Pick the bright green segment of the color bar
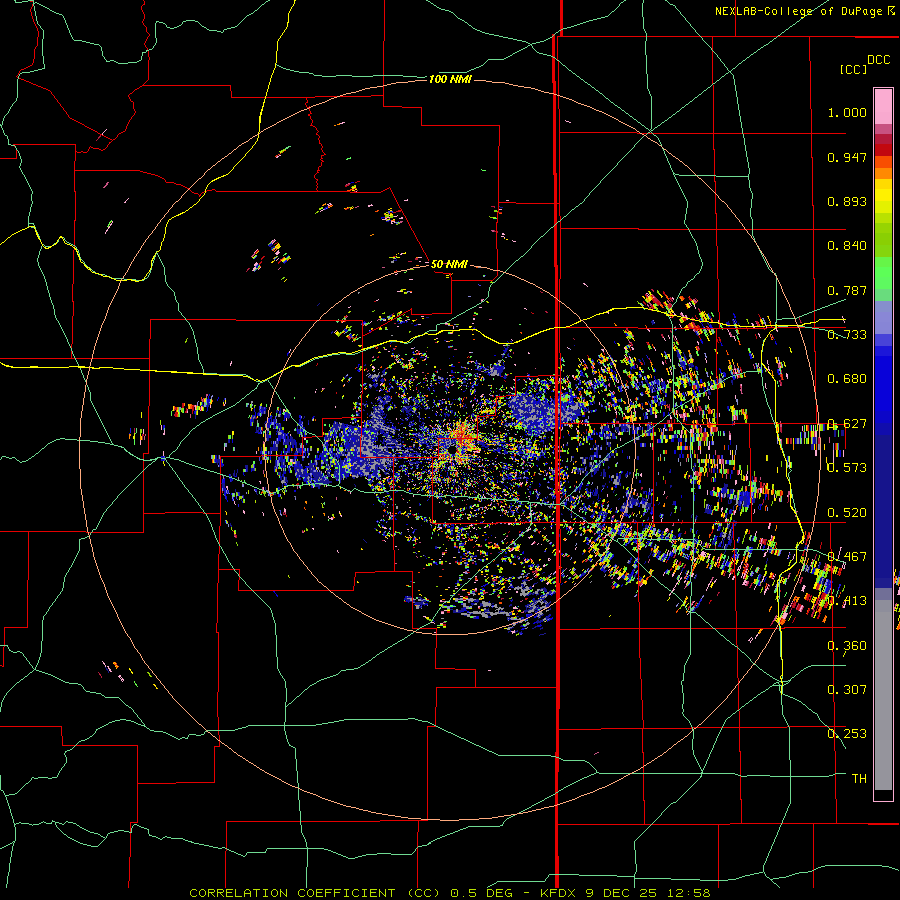 [x=883, y=273]
